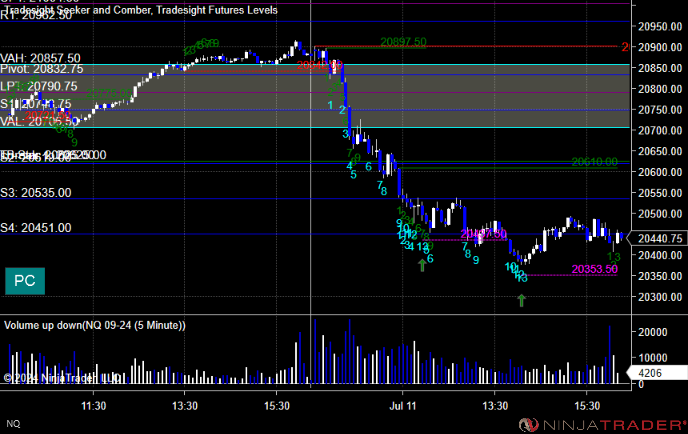
Task: Click the Volume up down(NQ 09-24 (5 Minute)) label
Action: tap(95, 325)
